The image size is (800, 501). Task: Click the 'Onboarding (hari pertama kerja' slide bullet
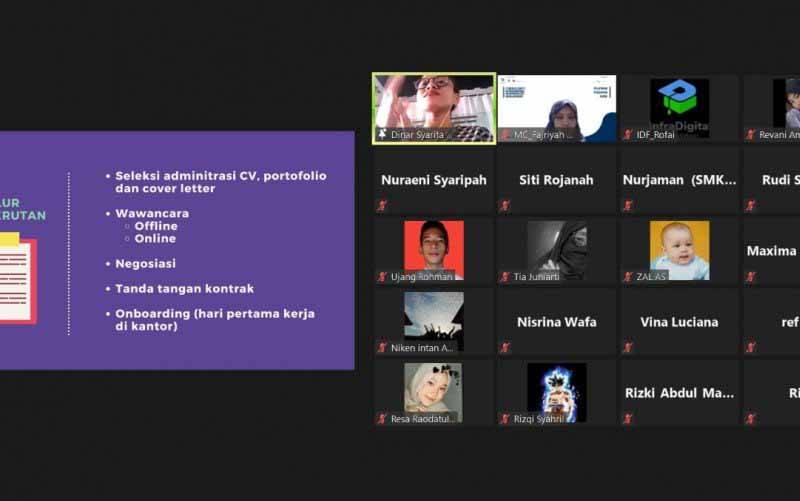(215, 314)
